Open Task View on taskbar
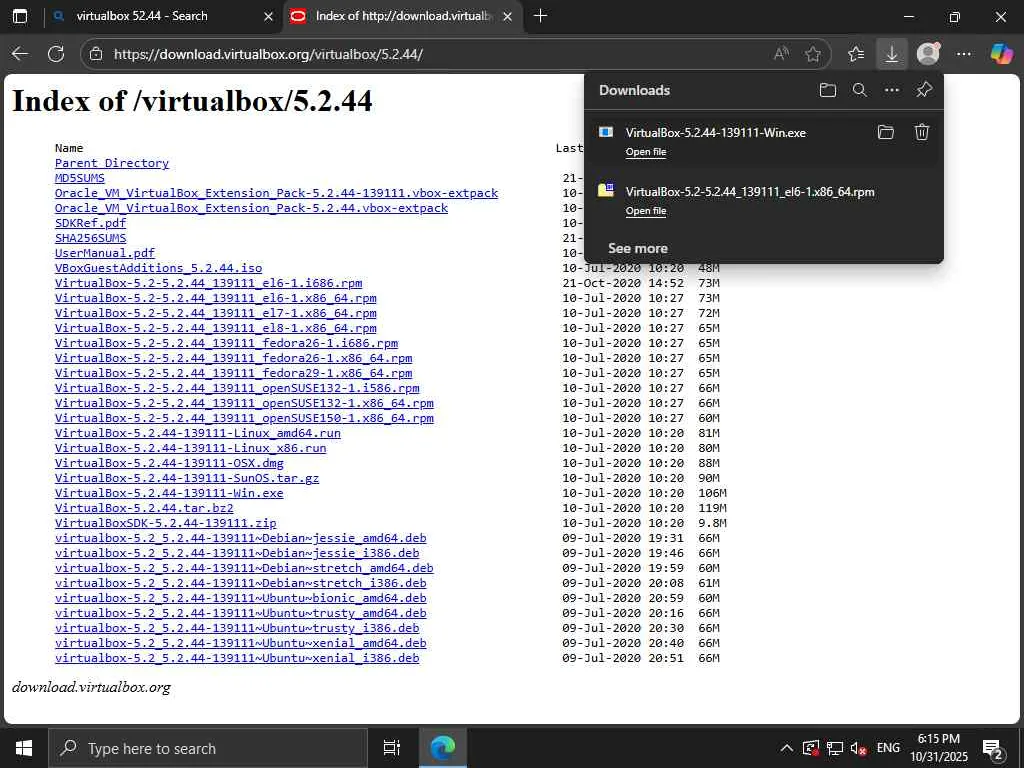Viewport: 1024px width, 768px height. pos(392,748)
